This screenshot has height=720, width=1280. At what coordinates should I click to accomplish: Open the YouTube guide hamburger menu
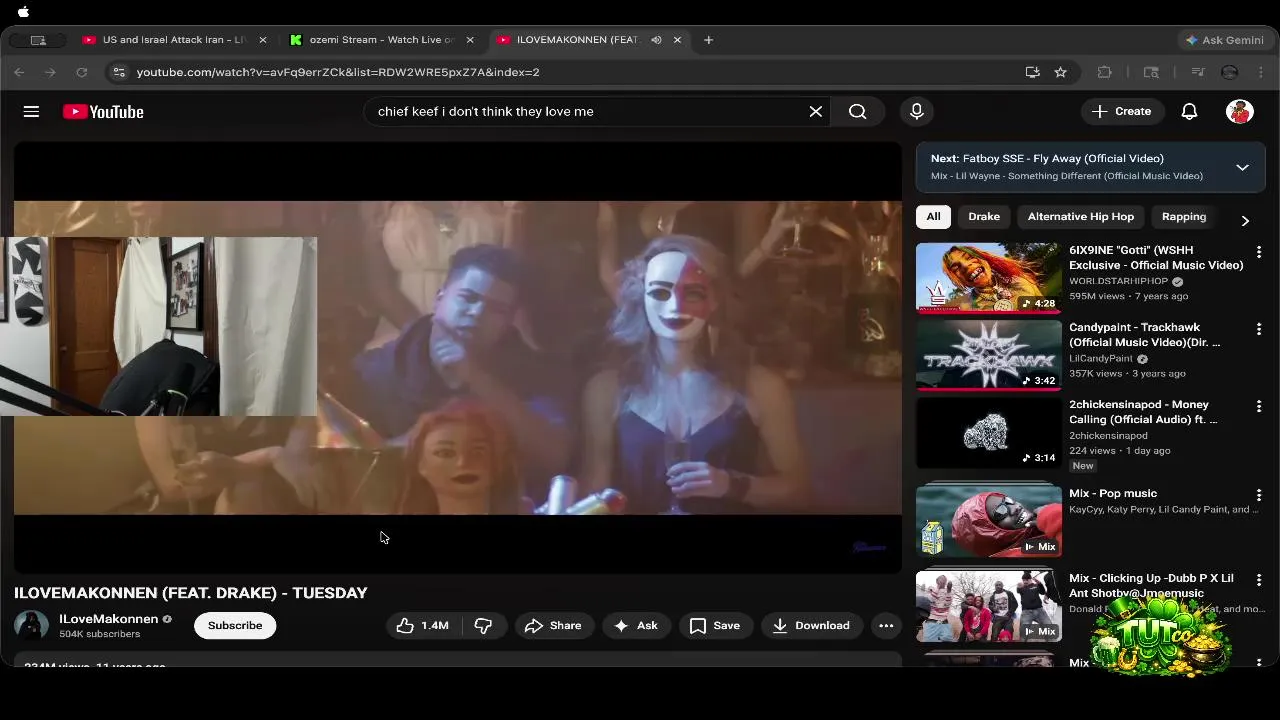pyautogui.click(x=31, y=111)
